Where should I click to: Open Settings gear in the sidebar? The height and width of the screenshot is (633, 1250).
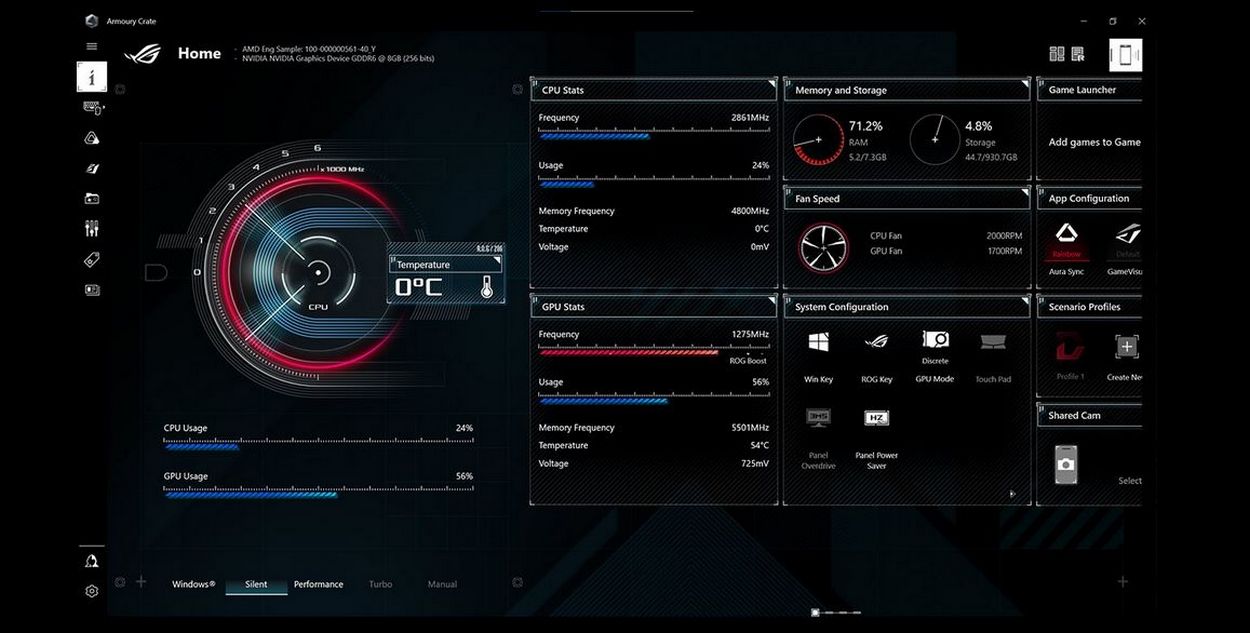92,591
